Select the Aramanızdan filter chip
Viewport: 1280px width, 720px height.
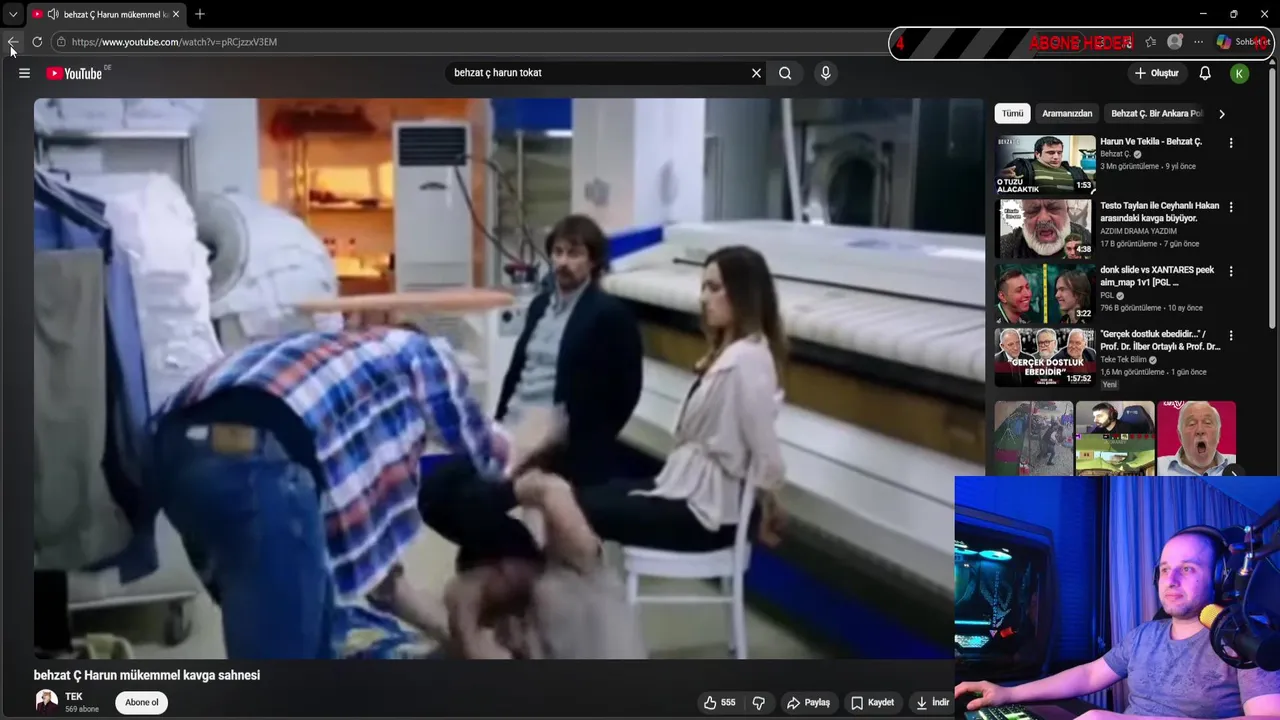point(1067,114)
